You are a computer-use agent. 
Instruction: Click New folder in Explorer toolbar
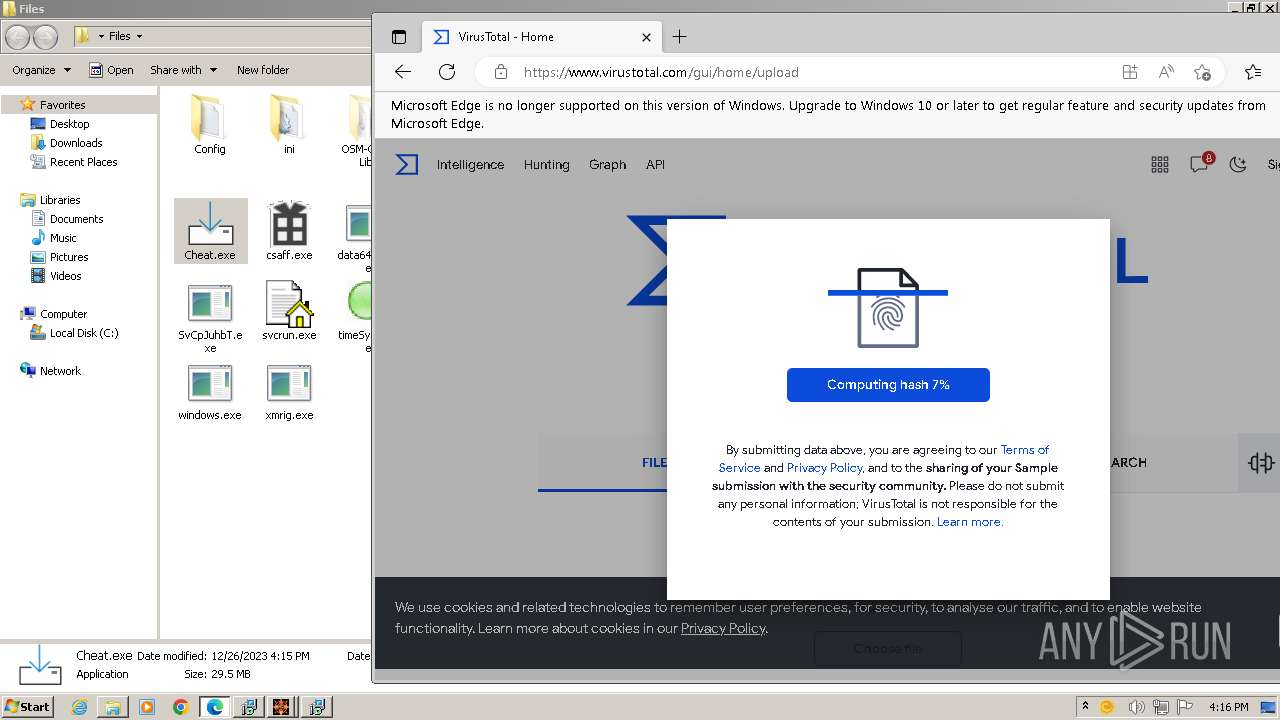(263, 70)
